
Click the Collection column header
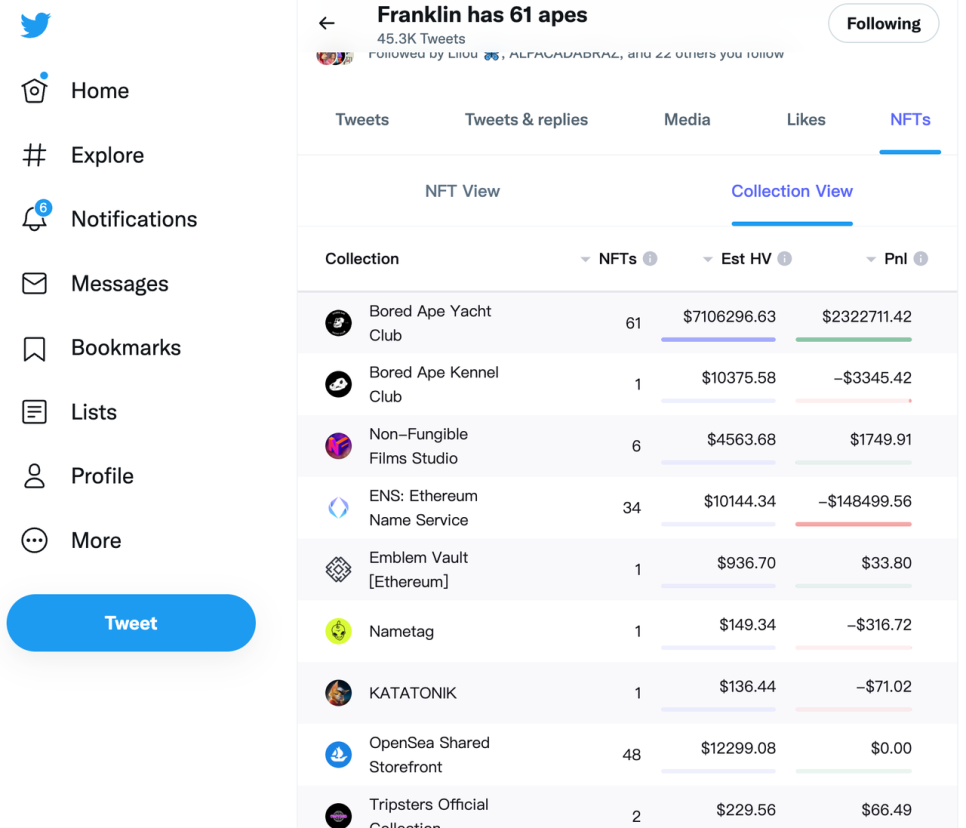(x=362, y=259)
